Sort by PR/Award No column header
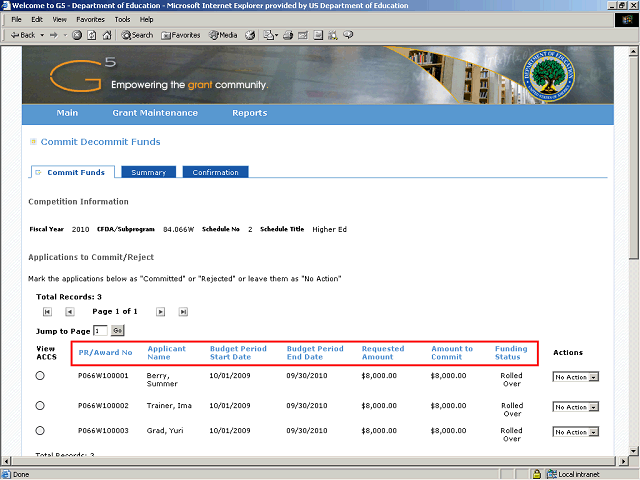Screen dimensions: 640x480 (x=105, y=352)
